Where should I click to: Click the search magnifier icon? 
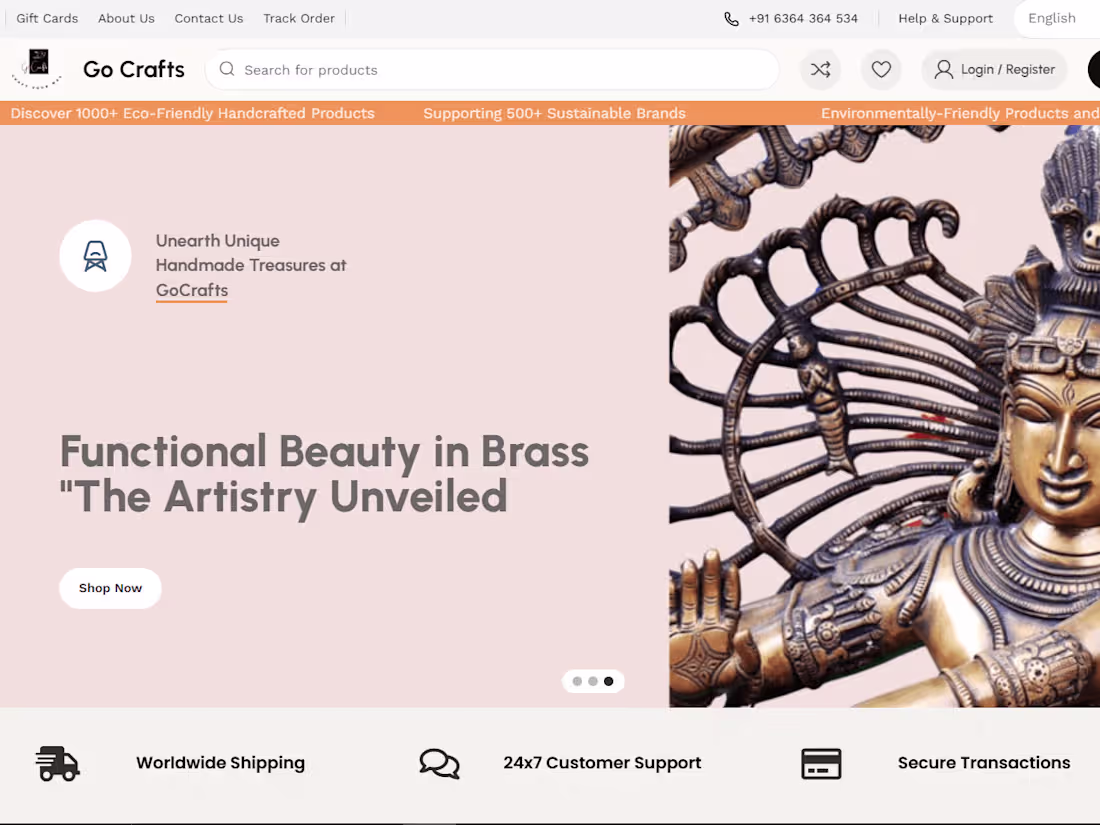coord(227,69)
